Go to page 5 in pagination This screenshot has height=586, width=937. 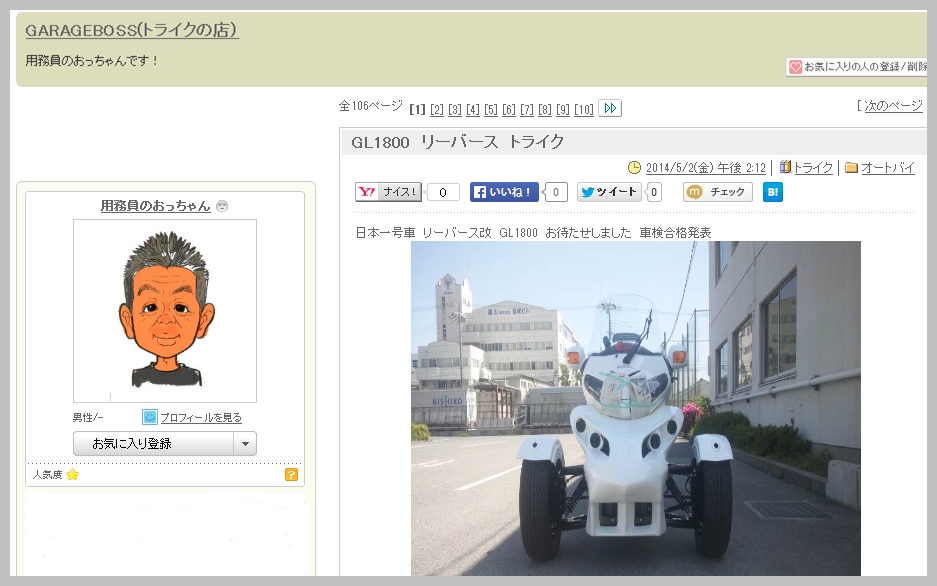click(x=491, y=109)
